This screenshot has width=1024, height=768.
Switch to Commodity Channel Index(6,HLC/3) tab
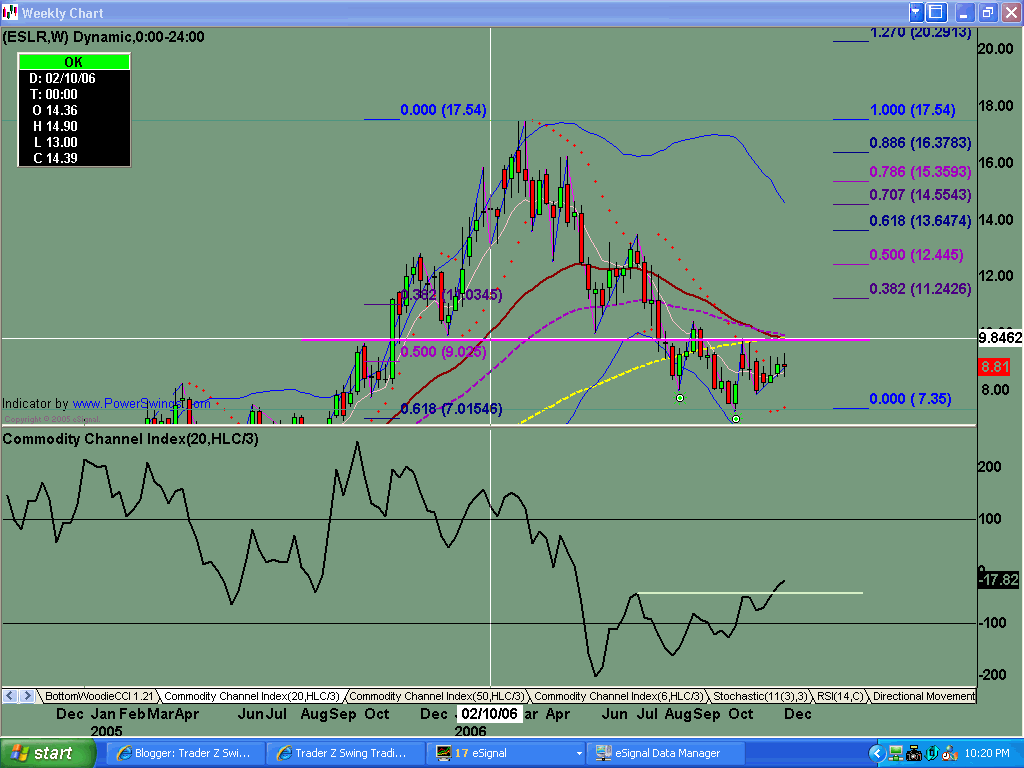tap(618, 696)
